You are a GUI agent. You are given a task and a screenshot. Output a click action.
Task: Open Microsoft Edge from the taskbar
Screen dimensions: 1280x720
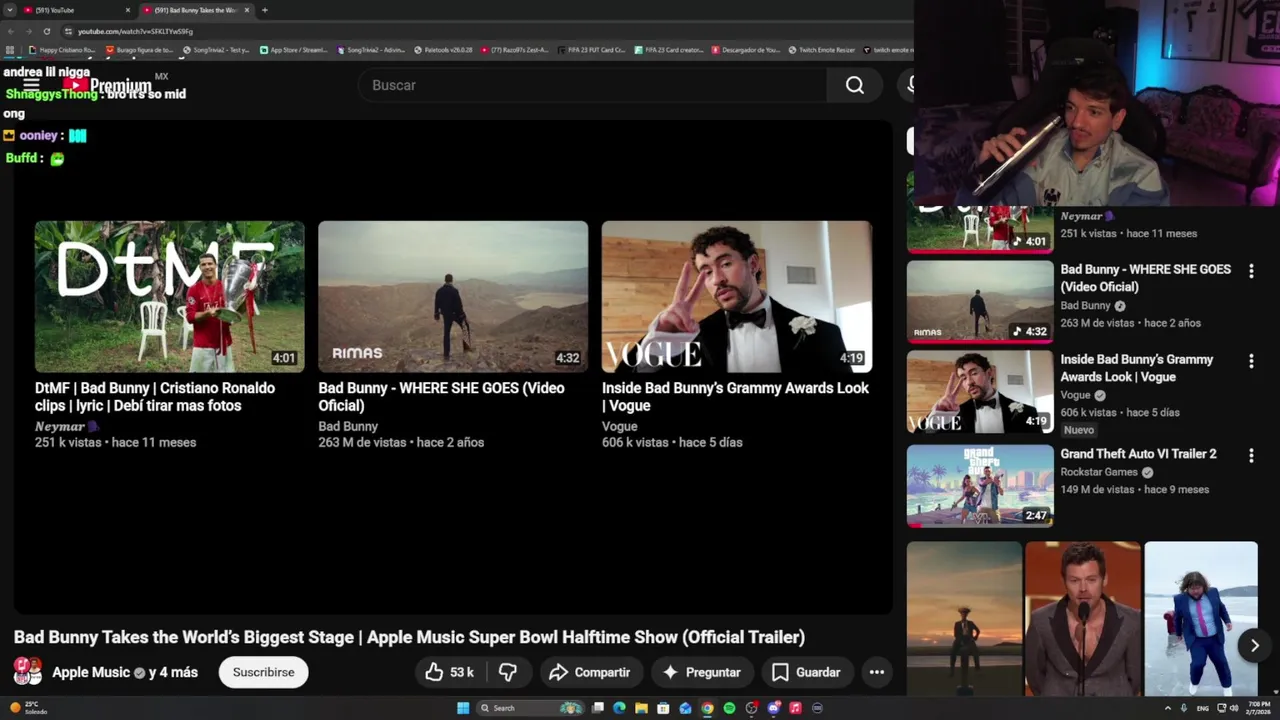click(619, 708)
